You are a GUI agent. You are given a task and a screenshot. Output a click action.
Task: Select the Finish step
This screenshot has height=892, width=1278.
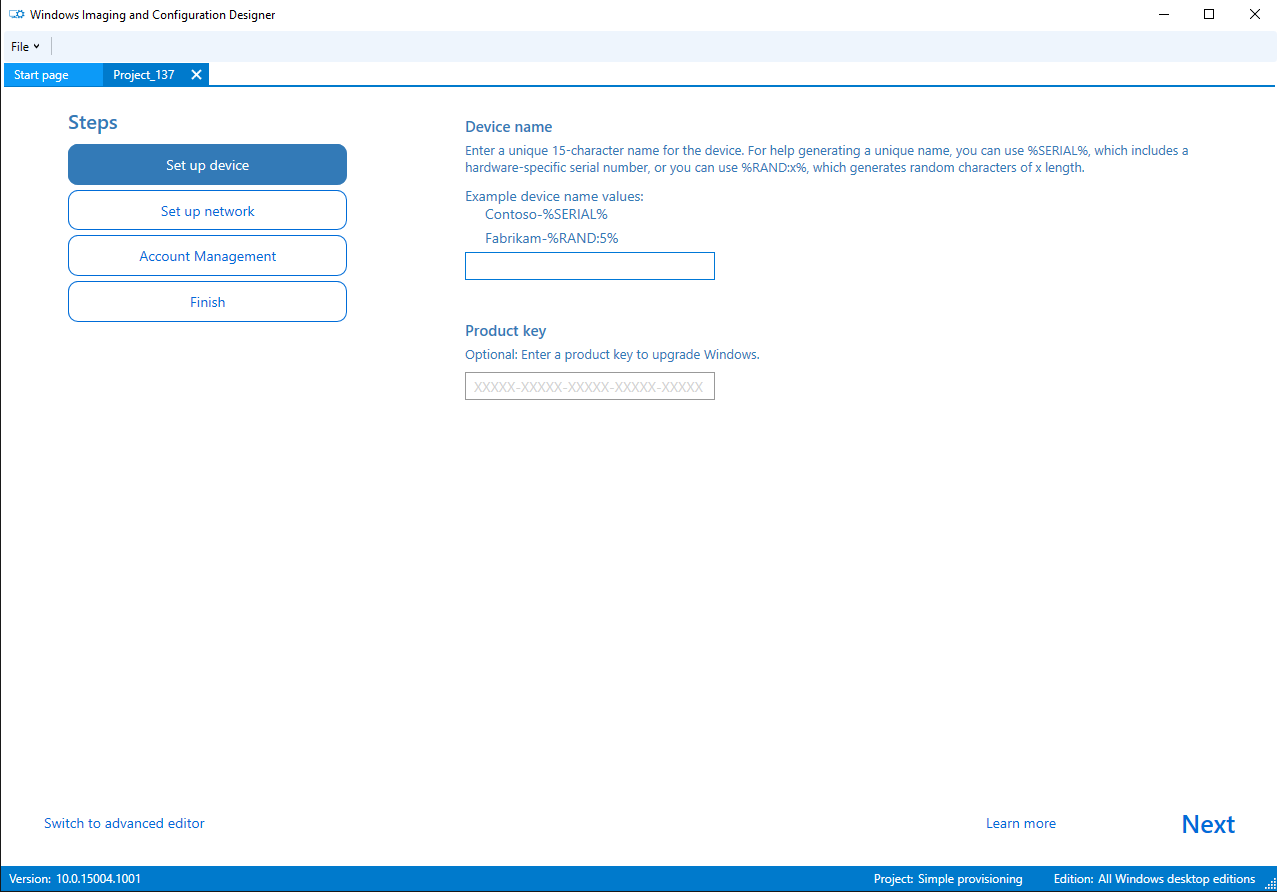(207, 301)
